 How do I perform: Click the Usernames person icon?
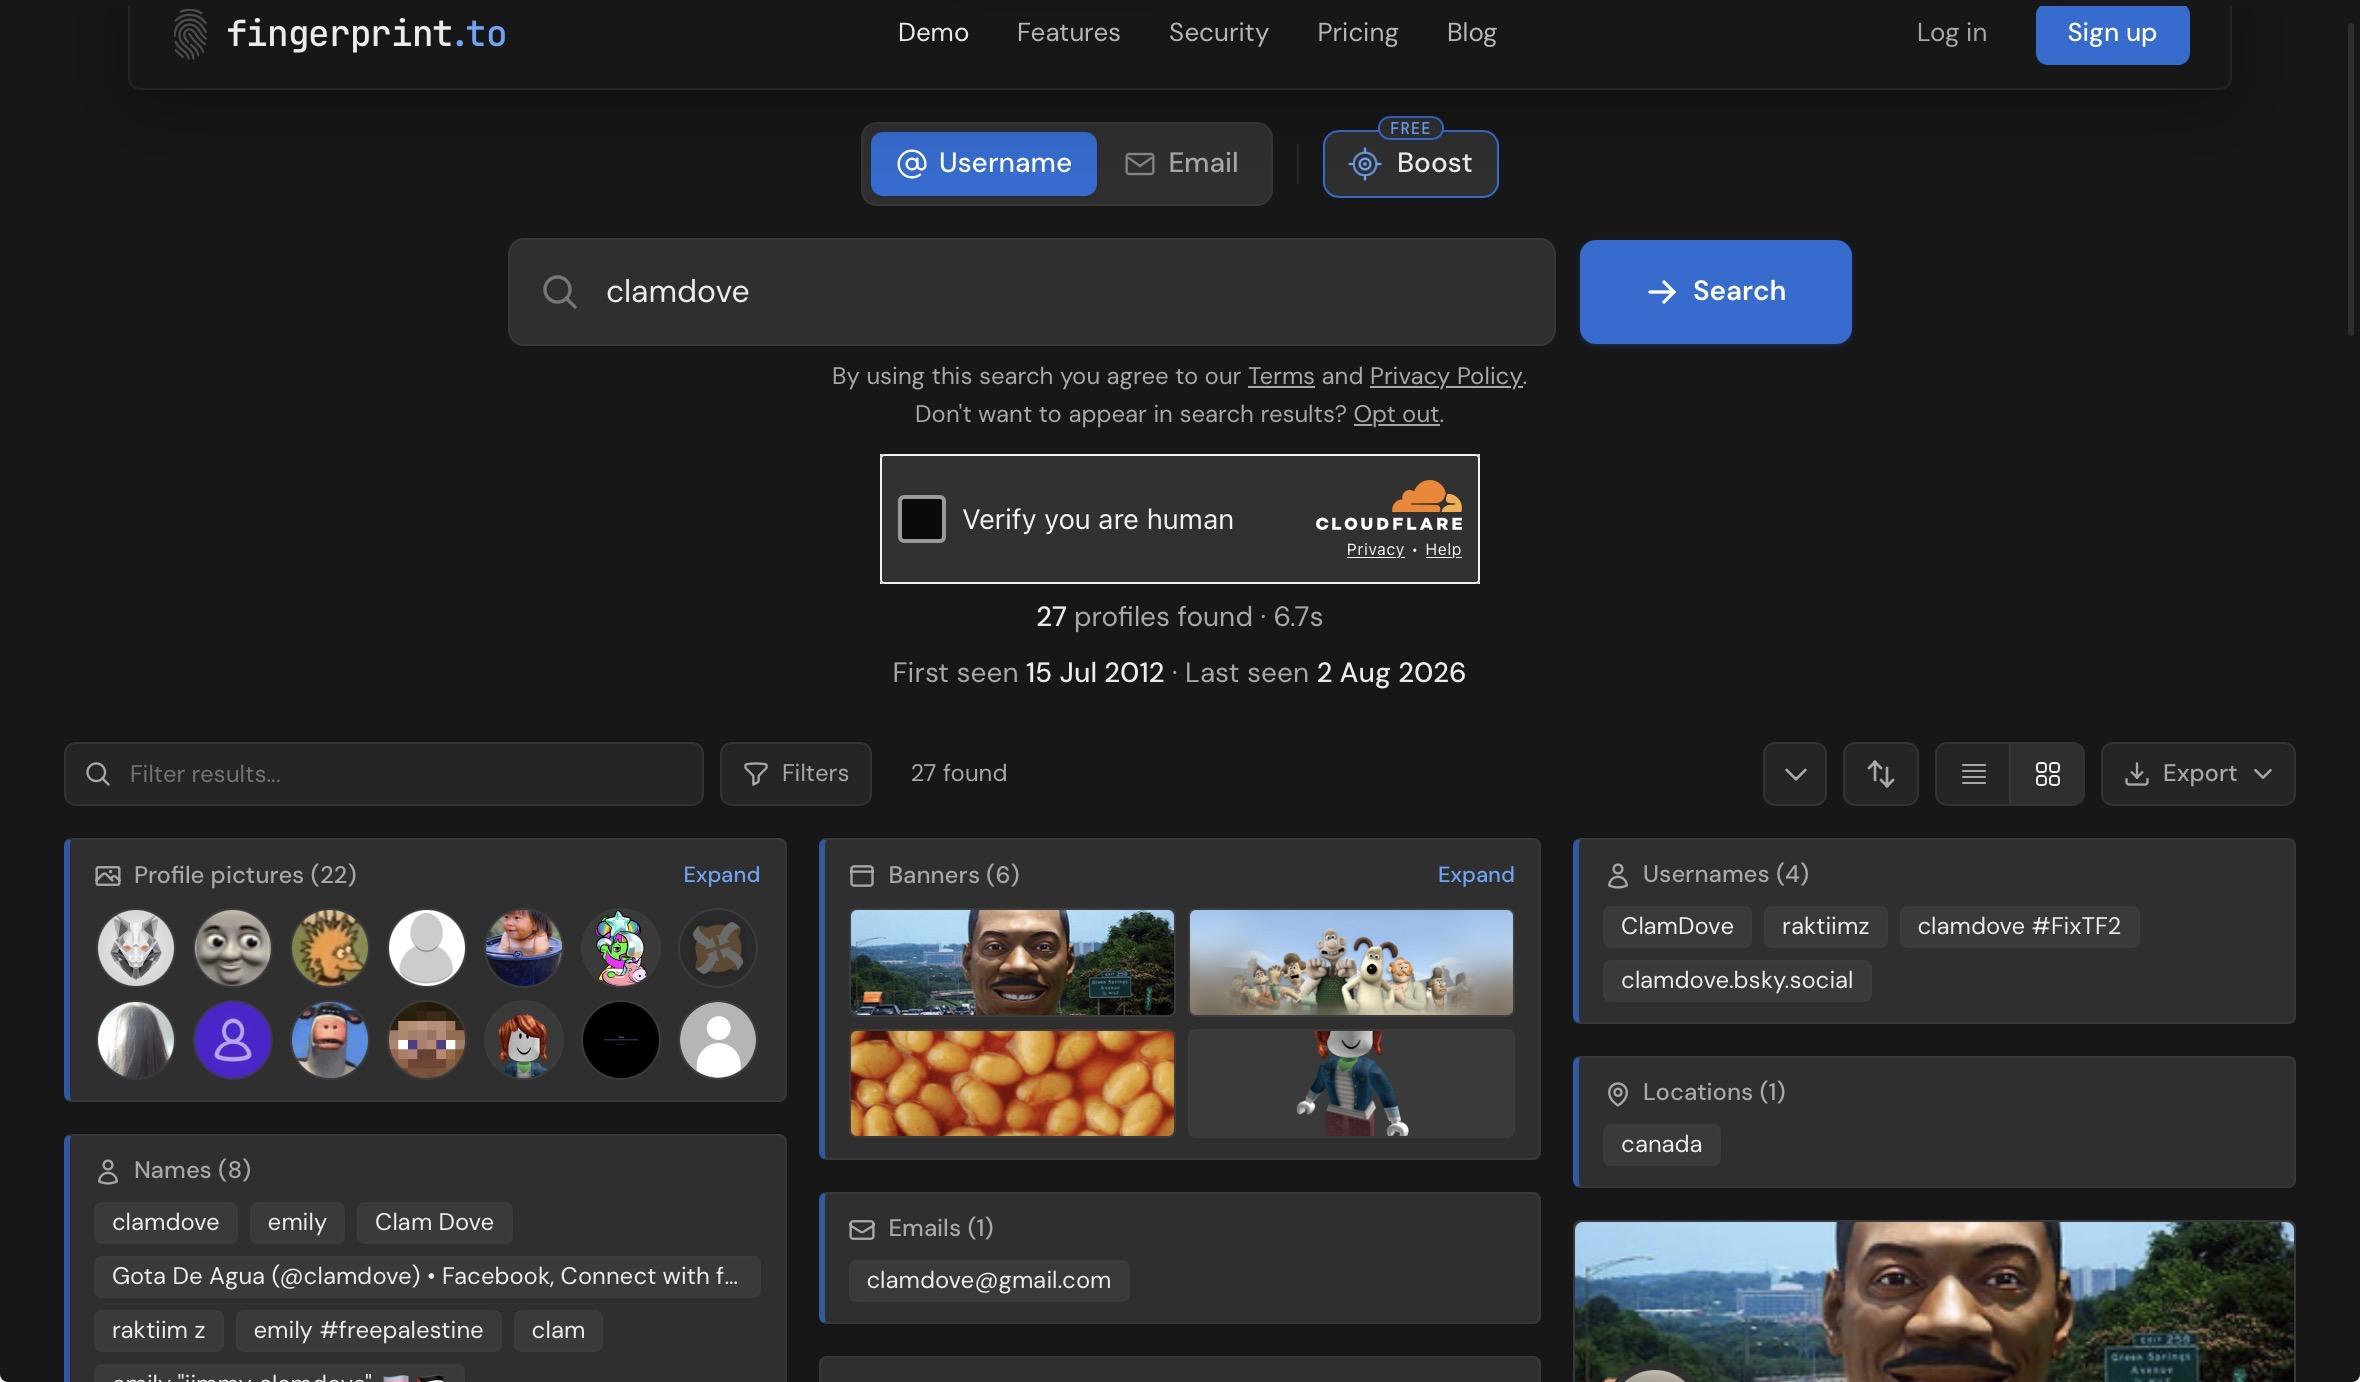click(x=1617, y=875)
